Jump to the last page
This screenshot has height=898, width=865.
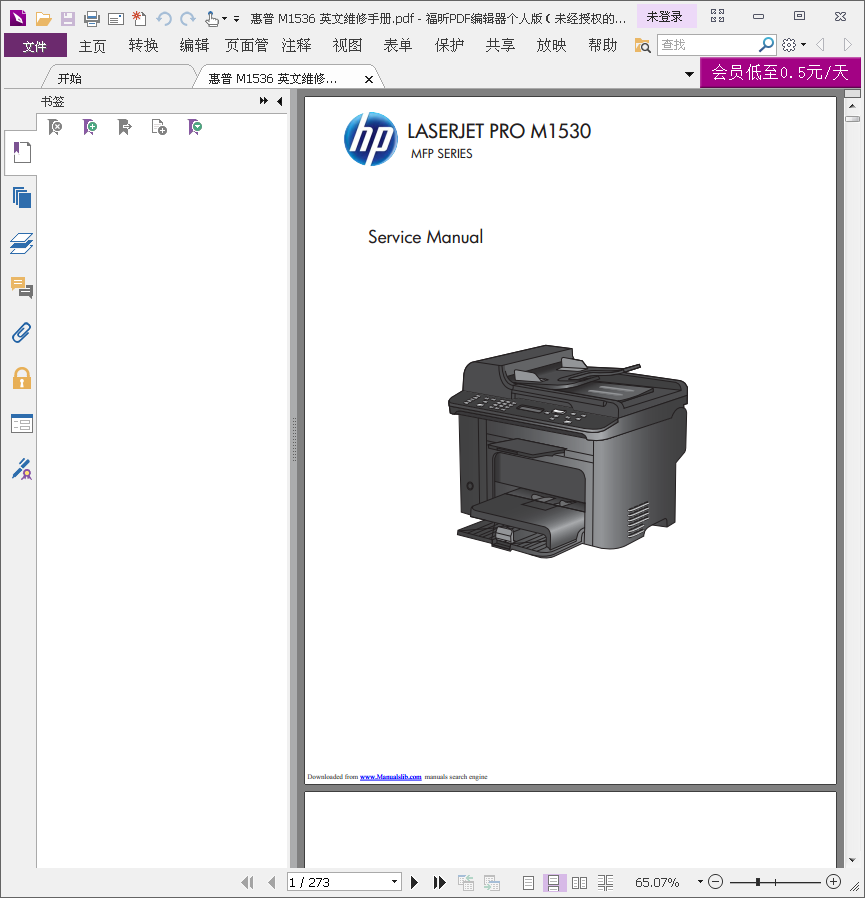pos(439,883)
